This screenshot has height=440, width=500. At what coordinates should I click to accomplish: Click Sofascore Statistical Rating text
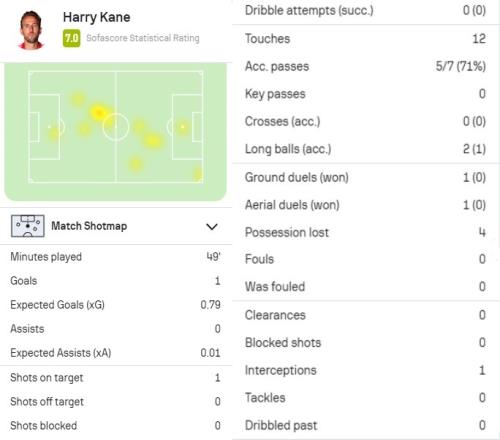tap(143, 38)
